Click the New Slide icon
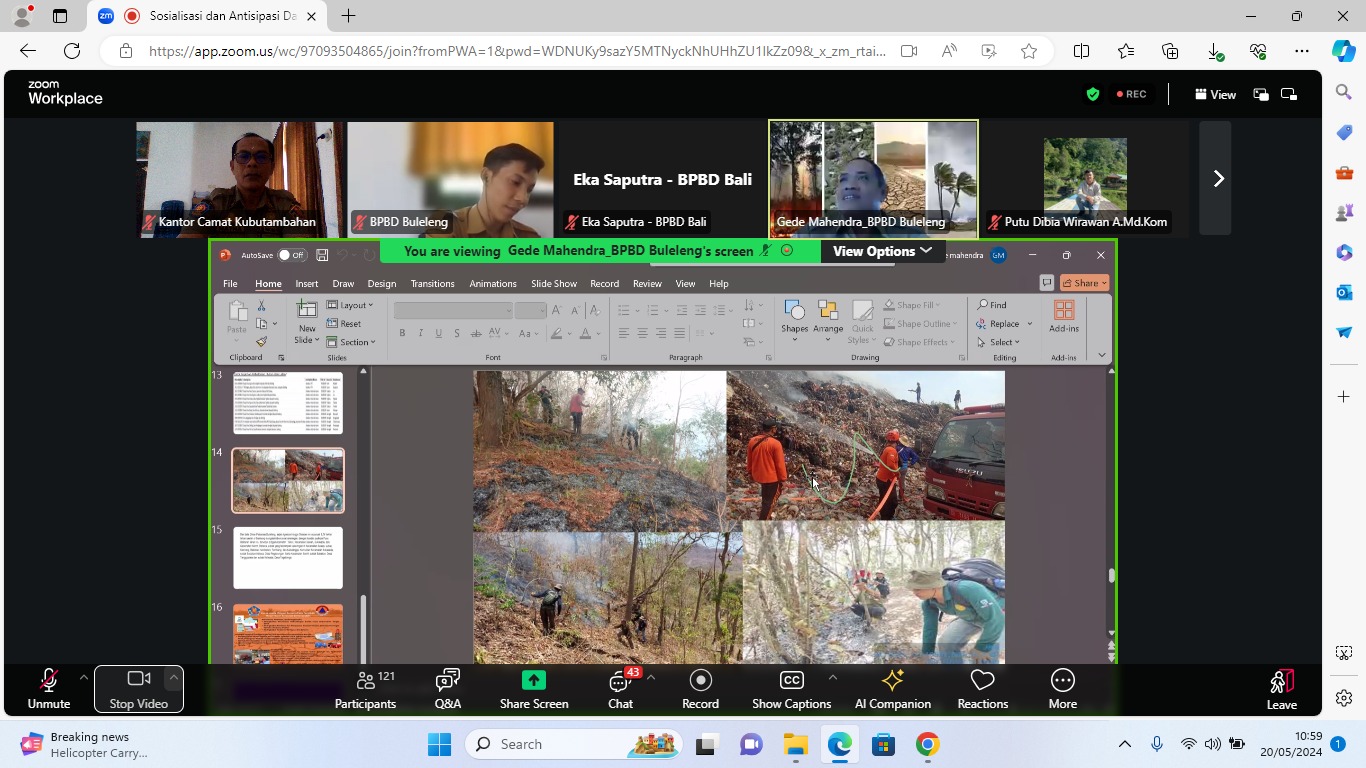This screenshot has height=768, width=1366. click(307, 311)
